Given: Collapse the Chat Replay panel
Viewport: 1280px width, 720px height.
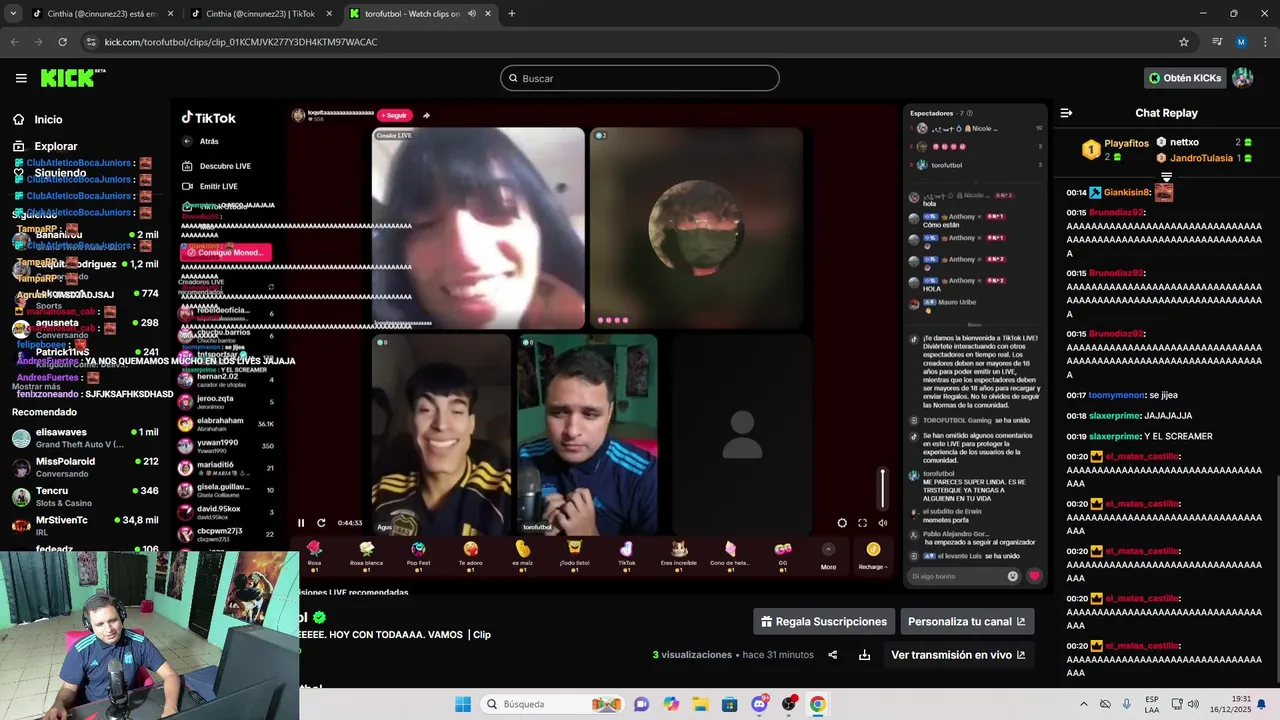Looking at the screenshot, I should (1066, 113).
